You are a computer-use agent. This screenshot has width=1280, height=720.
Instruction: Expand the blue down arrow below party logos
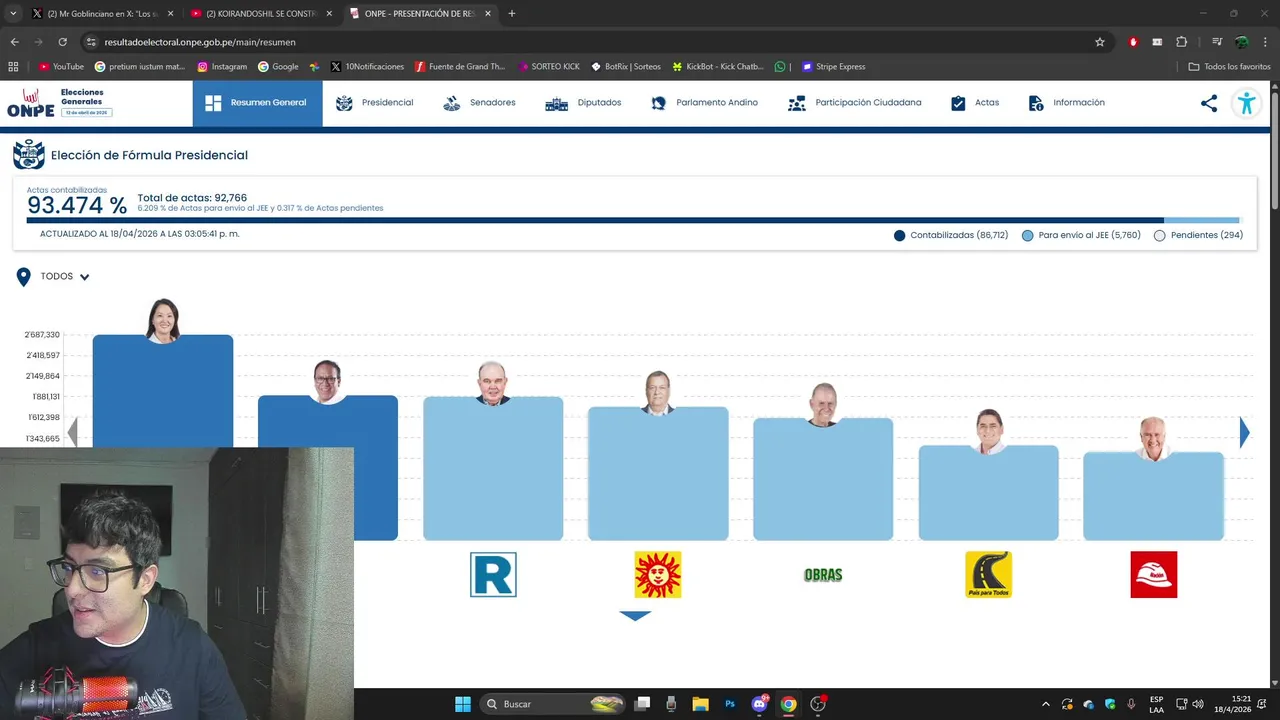635,616
